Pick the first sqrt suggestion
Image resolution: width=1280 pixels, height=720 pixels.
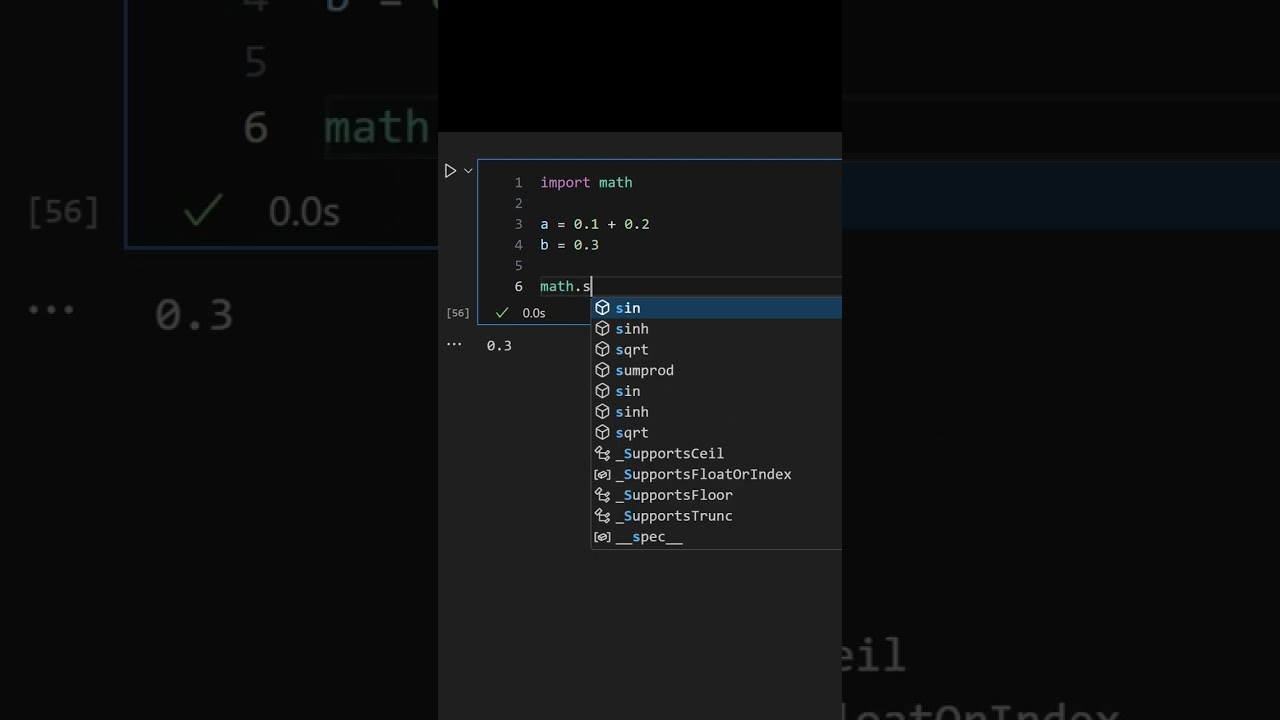(717, 350)
